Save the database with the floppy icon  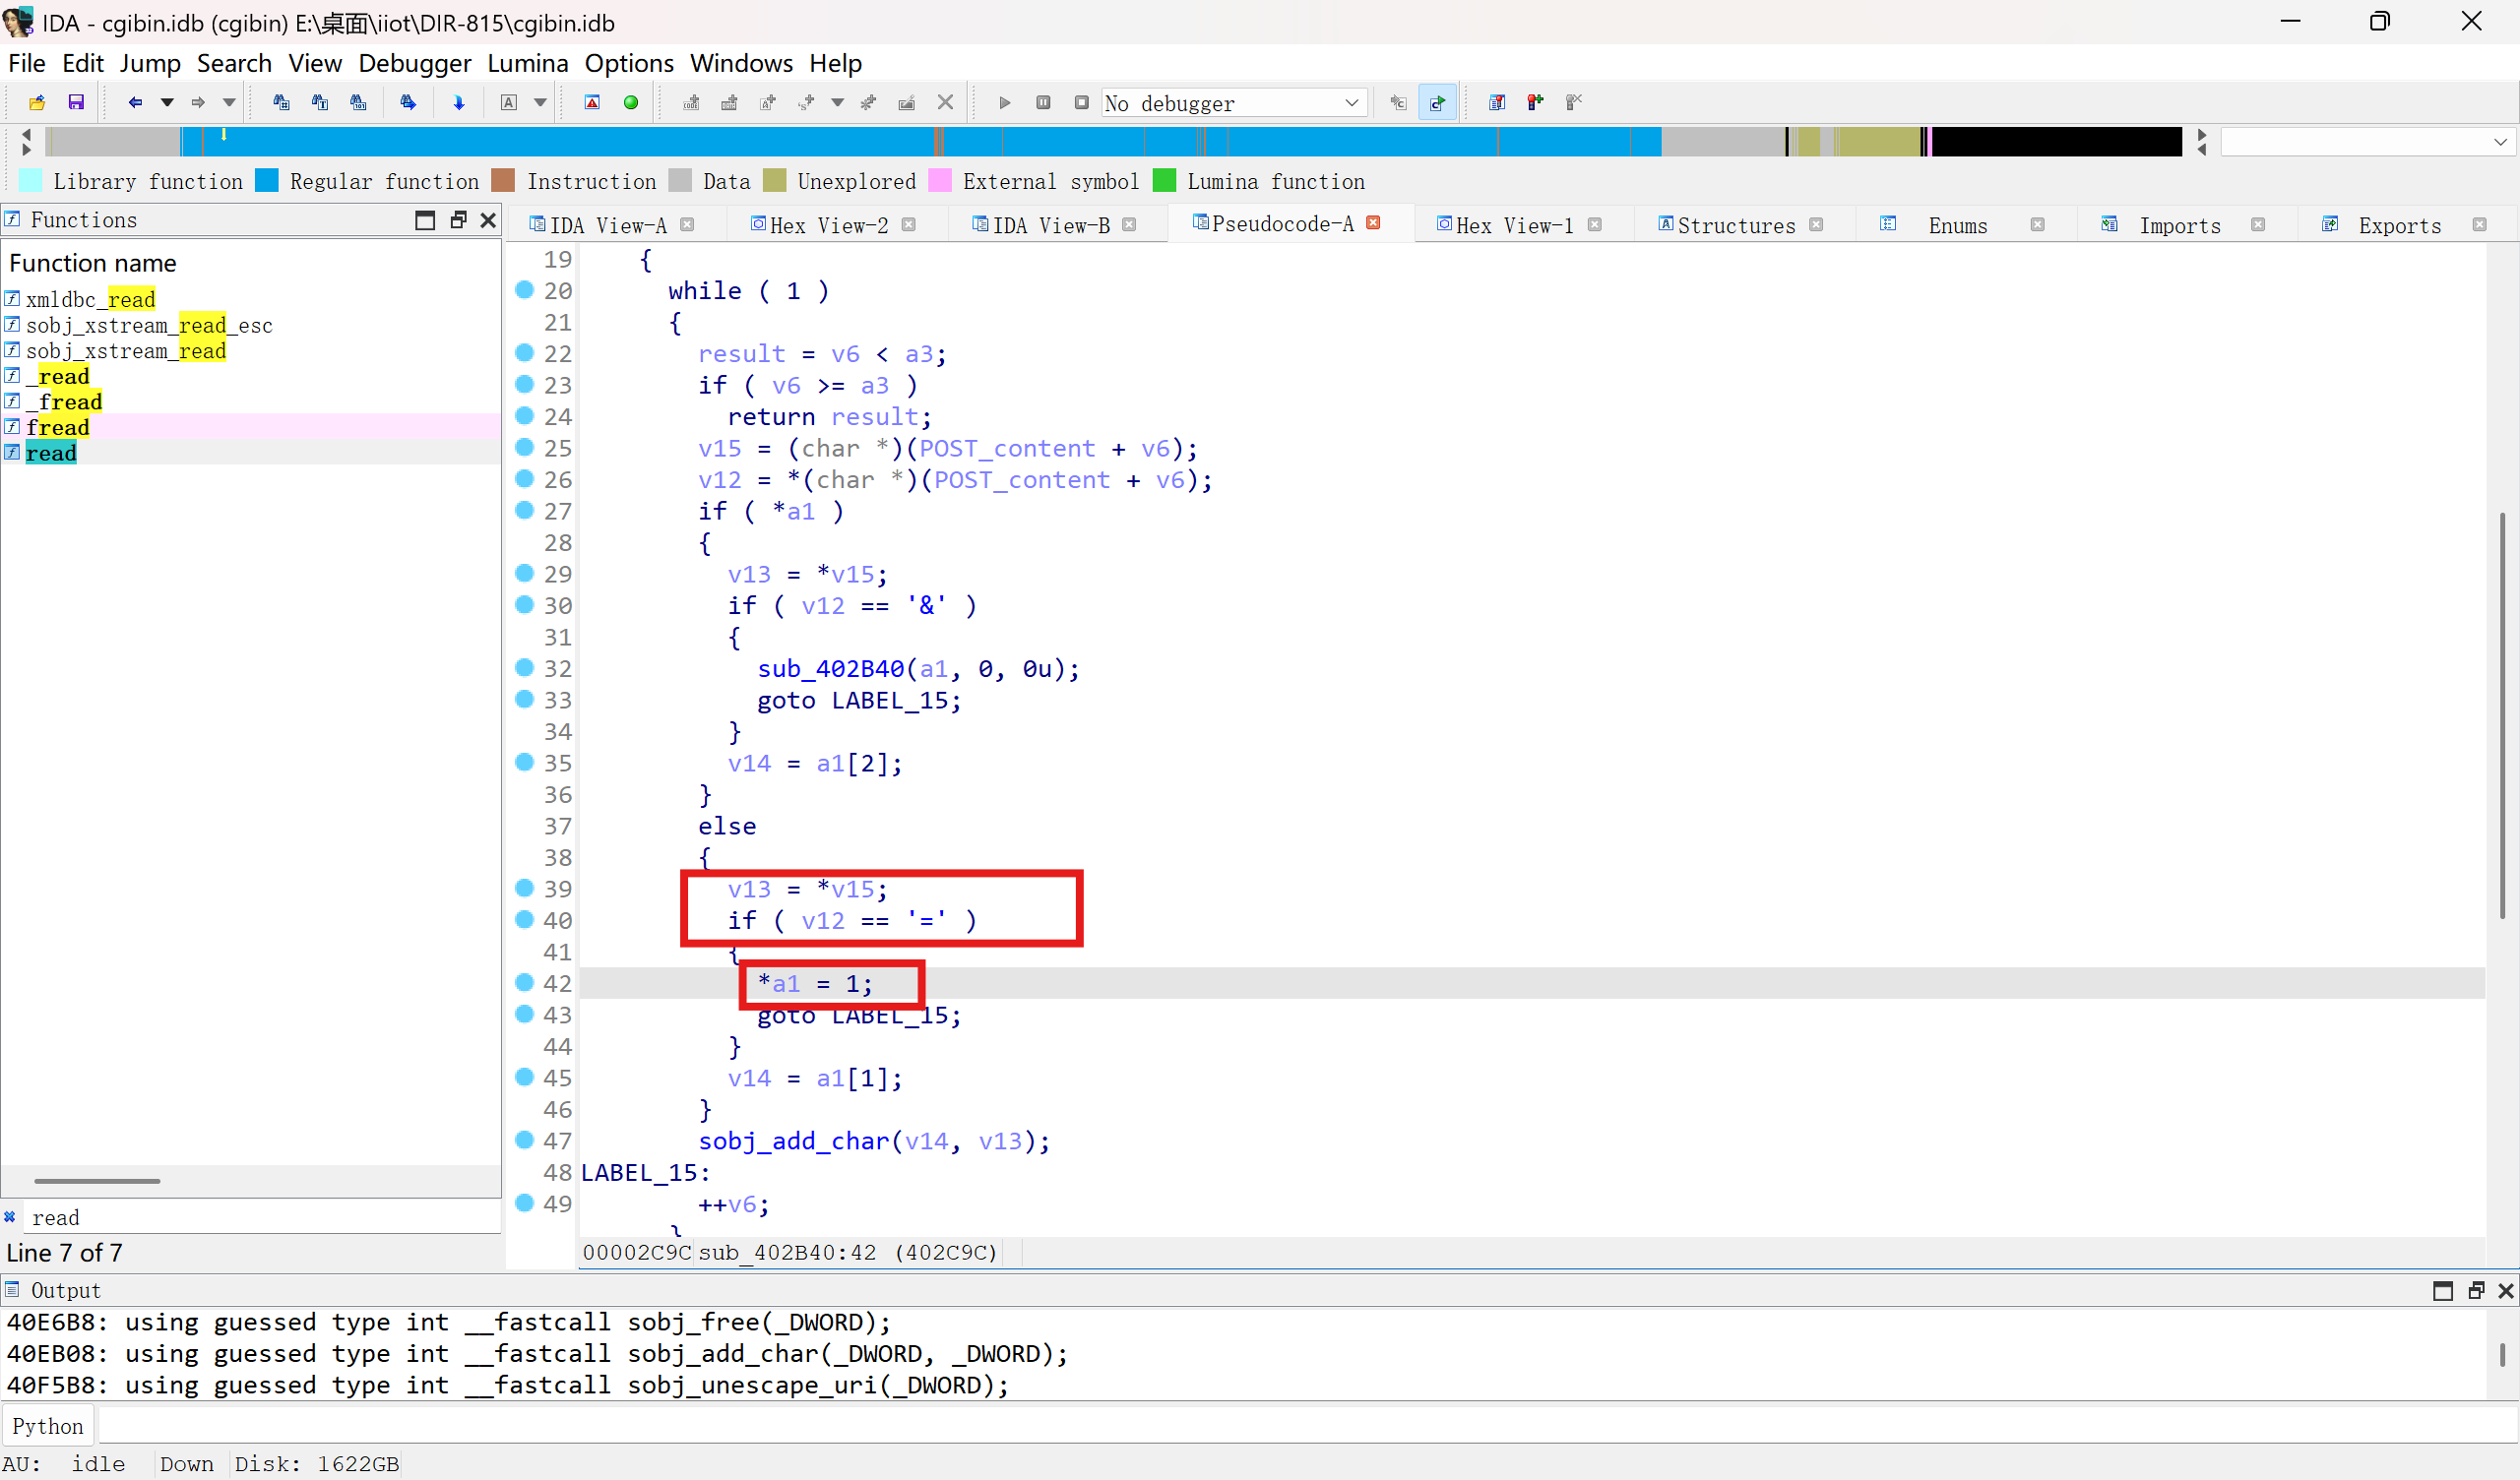[76, 102]
